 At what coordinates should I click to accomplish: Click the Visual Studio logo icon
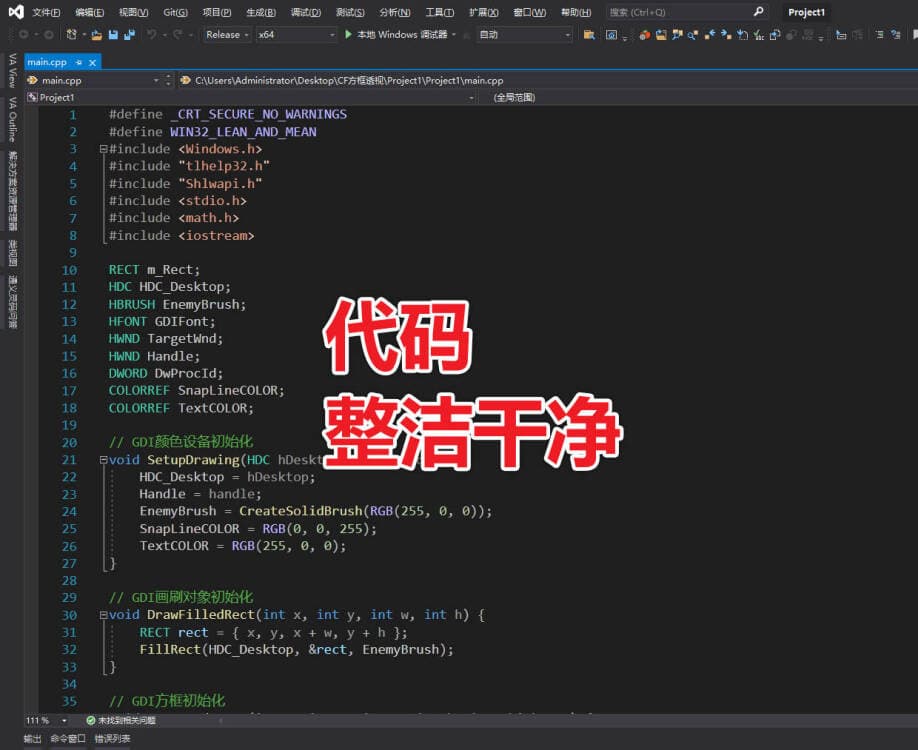tap(14, 12)
